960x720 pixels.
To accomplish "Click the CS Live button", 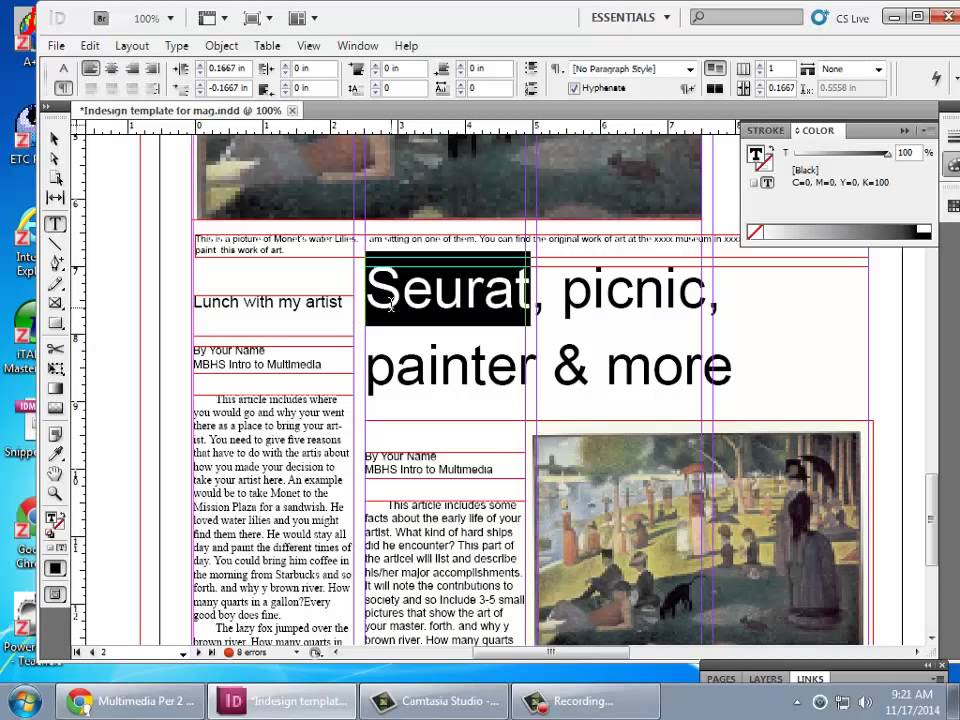I will coord(839,18).
